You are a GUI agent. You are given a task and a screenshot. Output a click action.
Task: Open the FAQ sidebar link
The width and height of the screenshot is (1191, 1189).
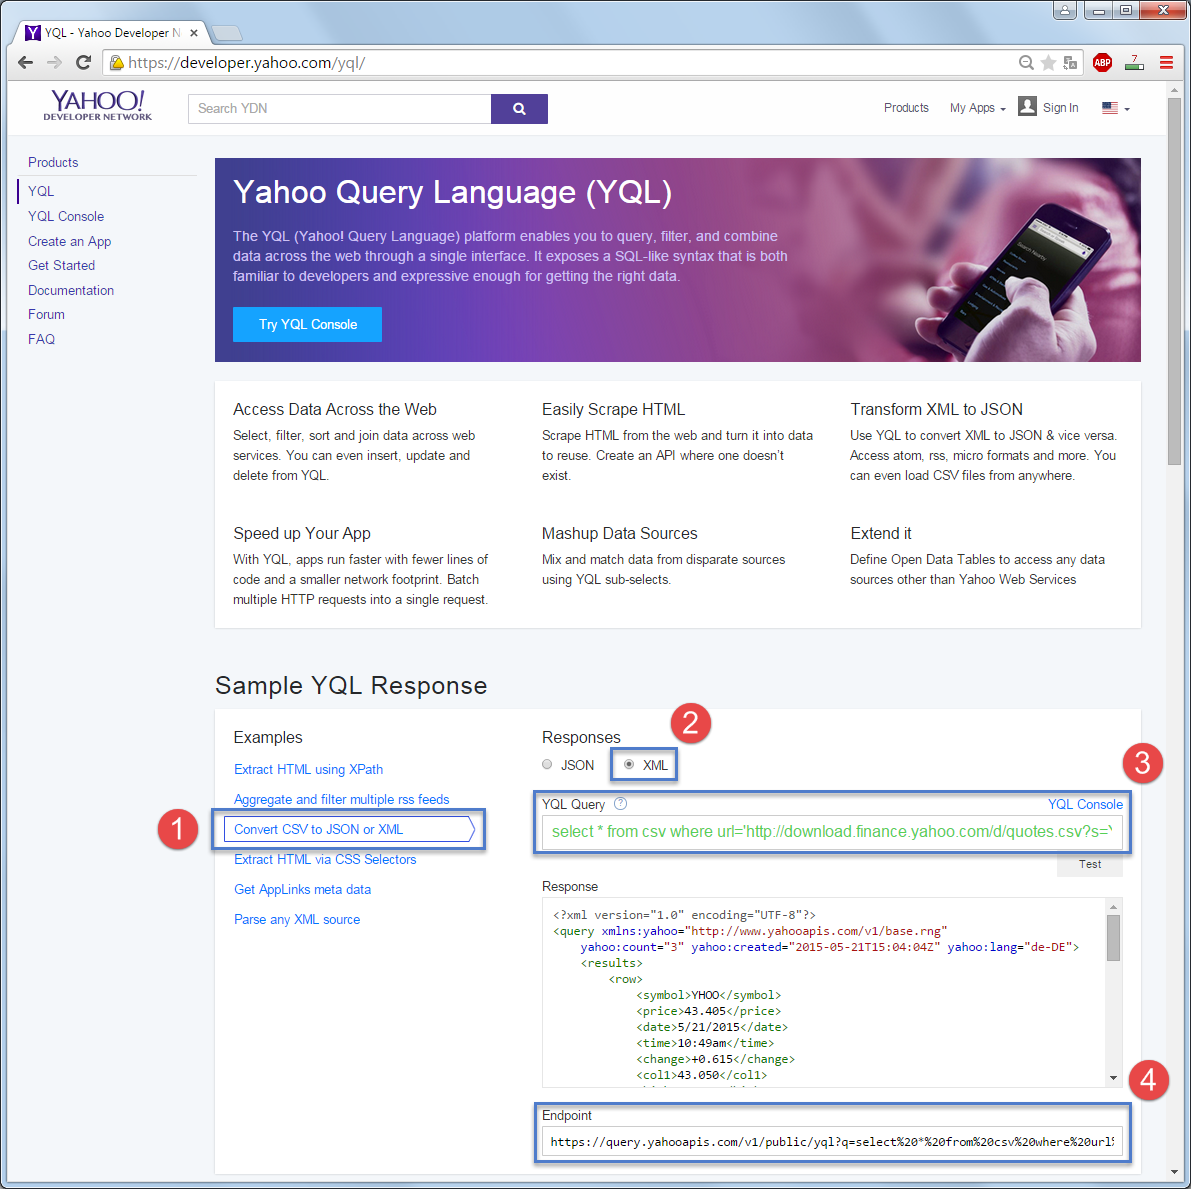[x=42, y=340]
